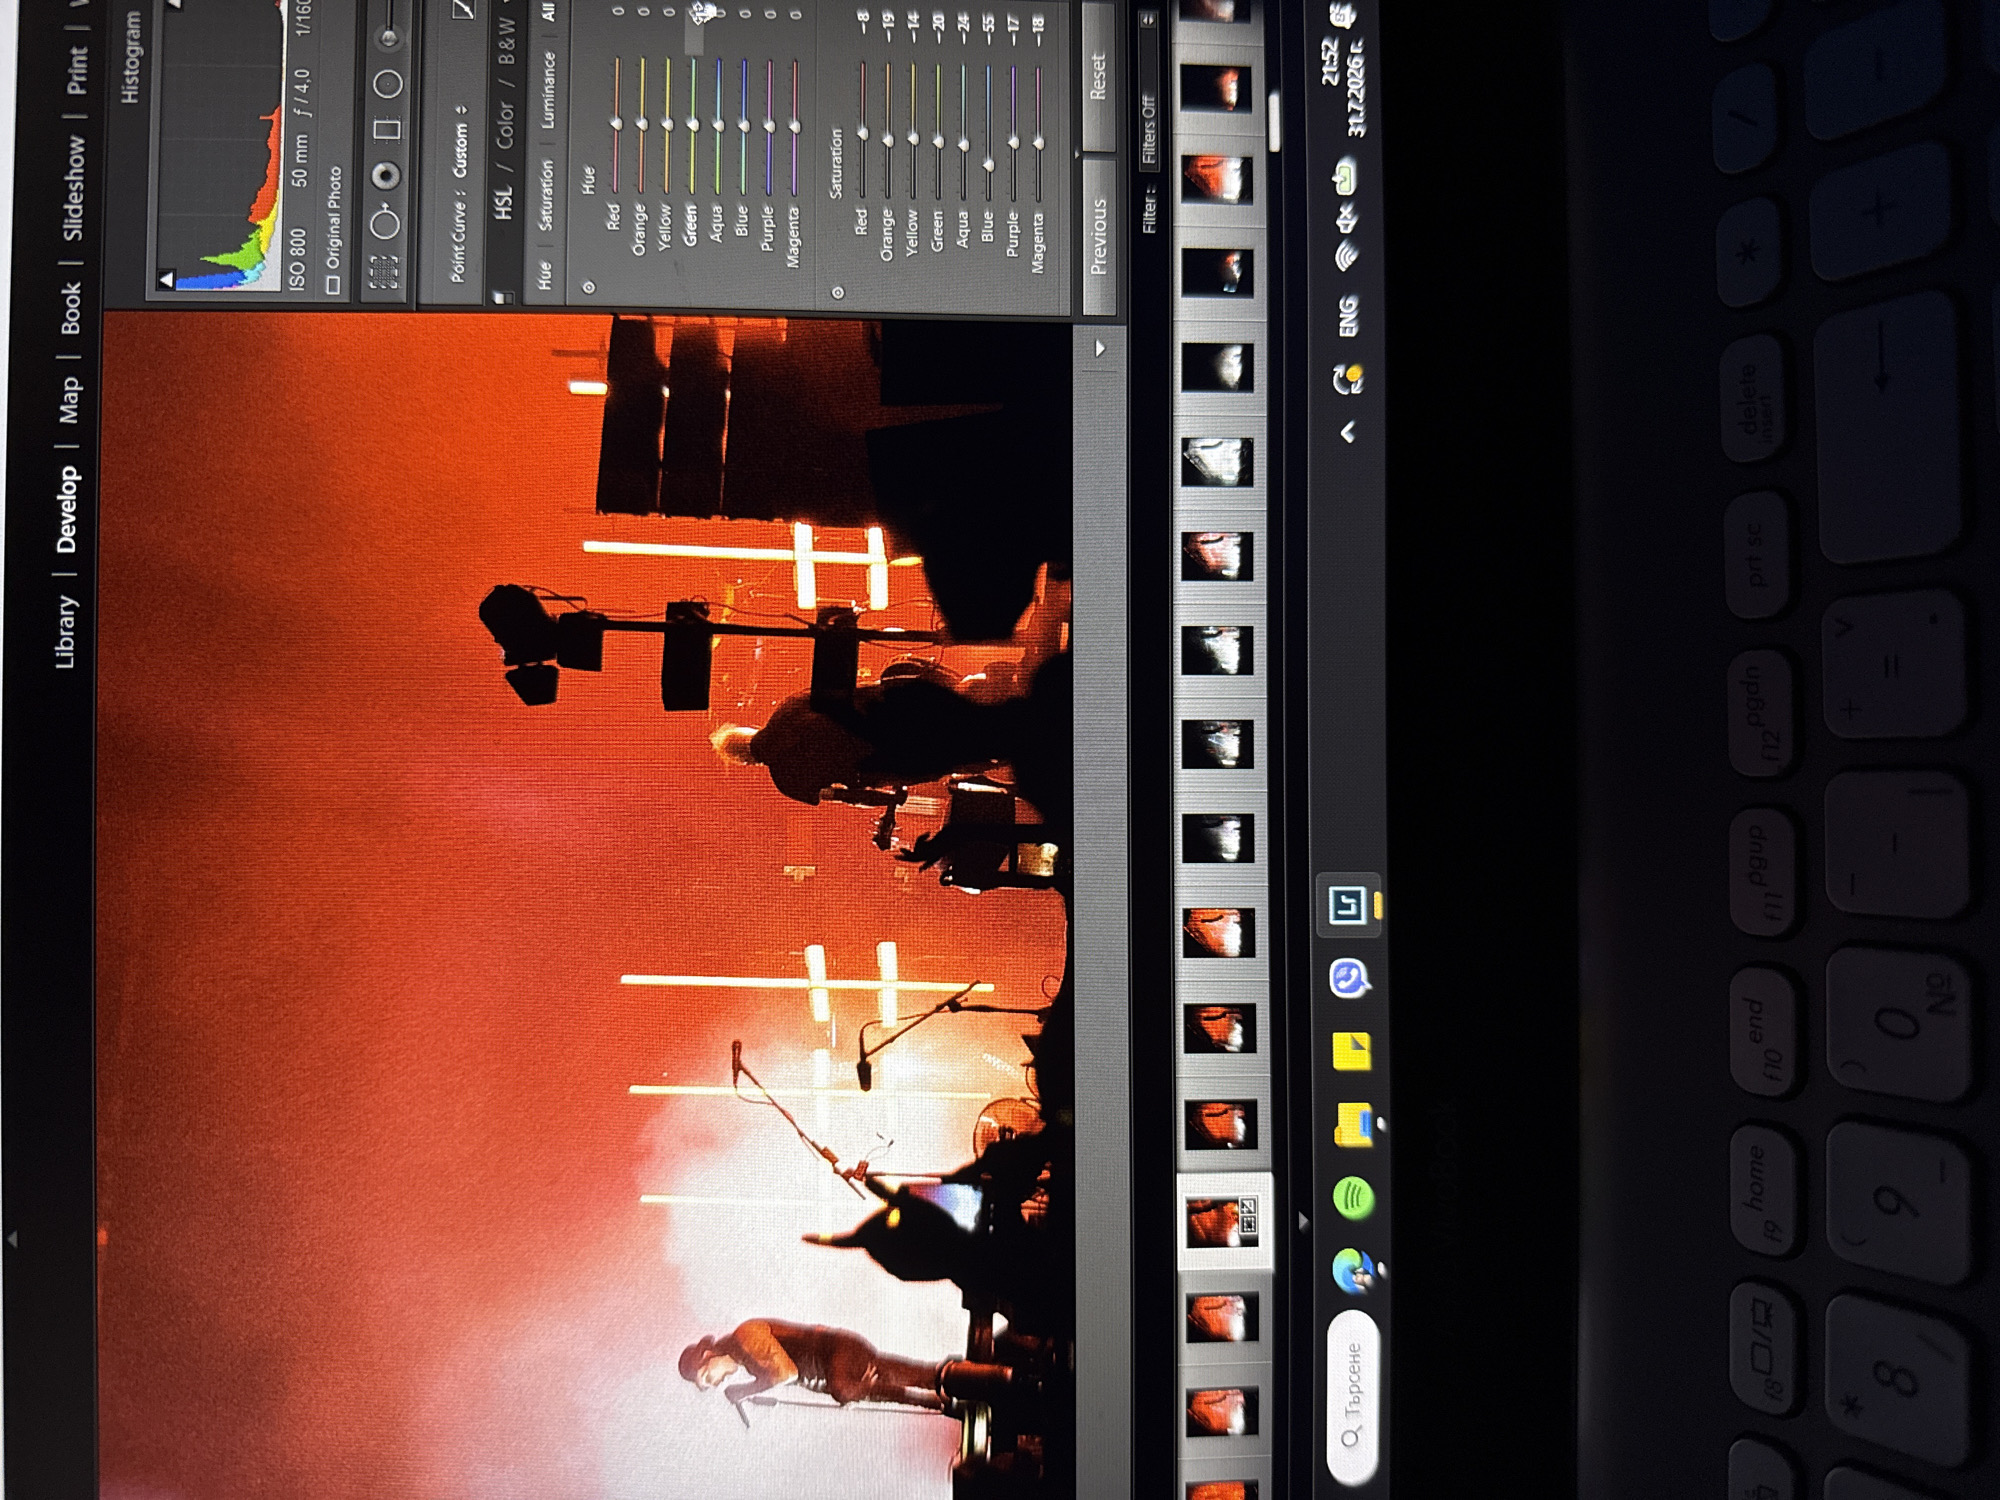This screenshot has width=2000, height=1500.
Task: Select the Red Eye Correction tool
Action: point(385,176)
